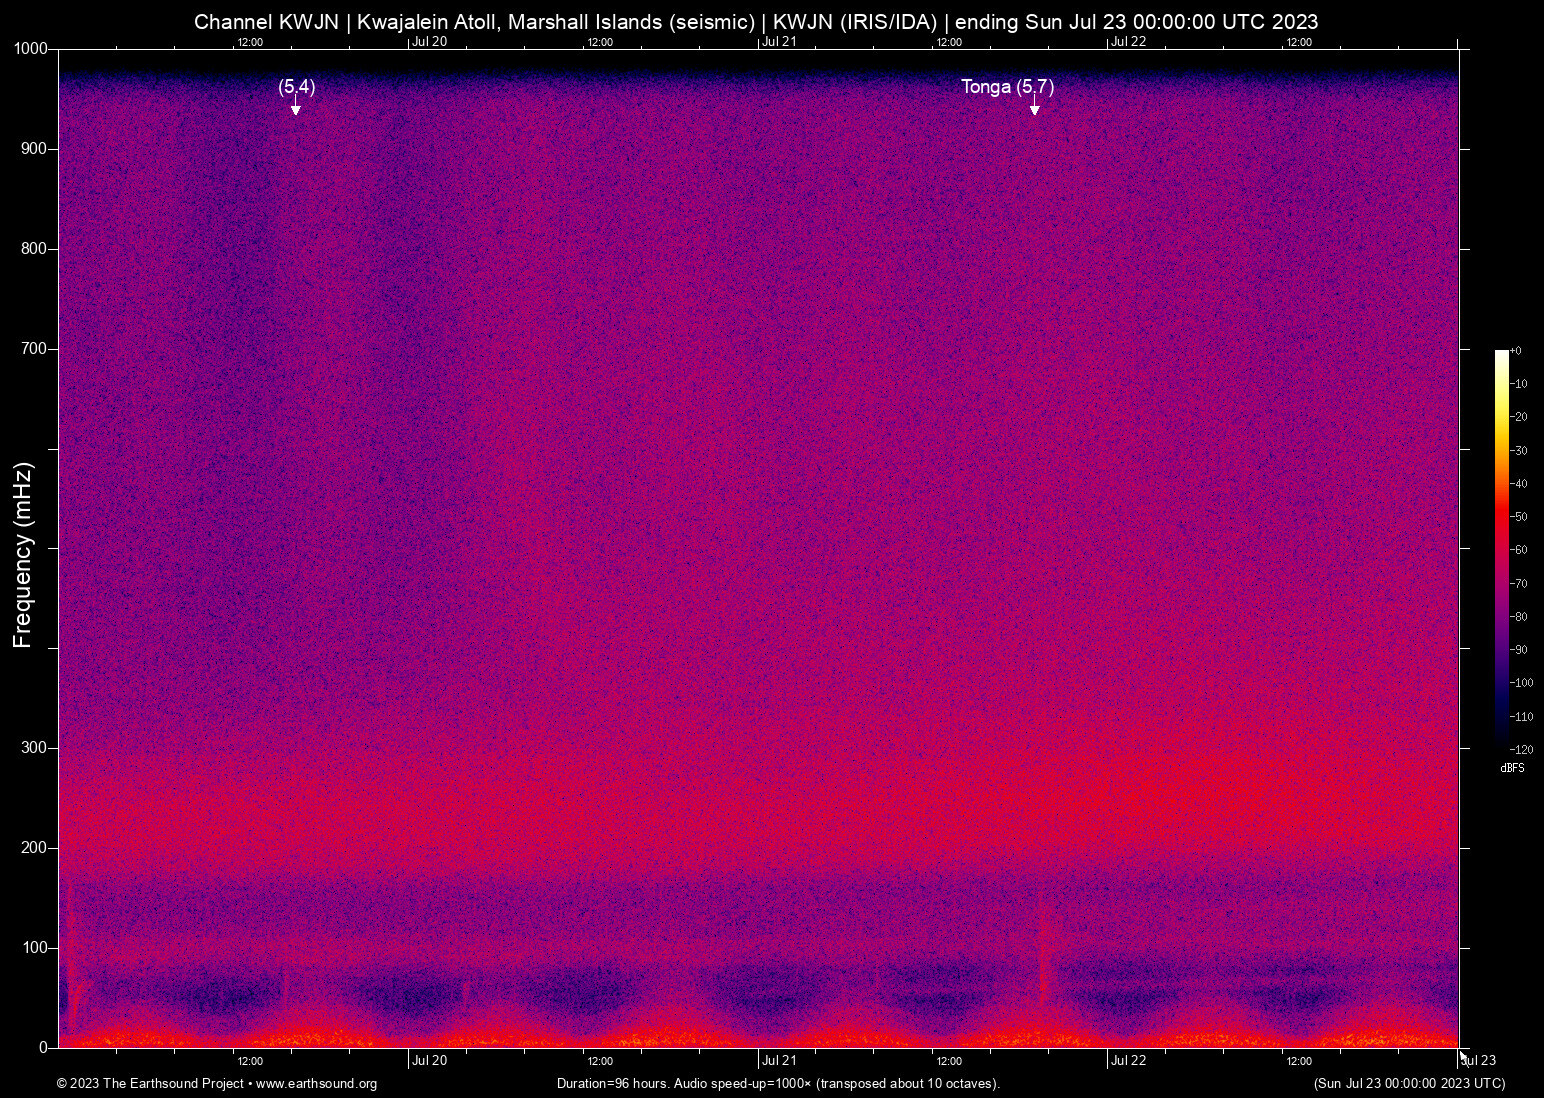
Task: Open the www.earthsound.org footer link
Action: point(316,1084)
